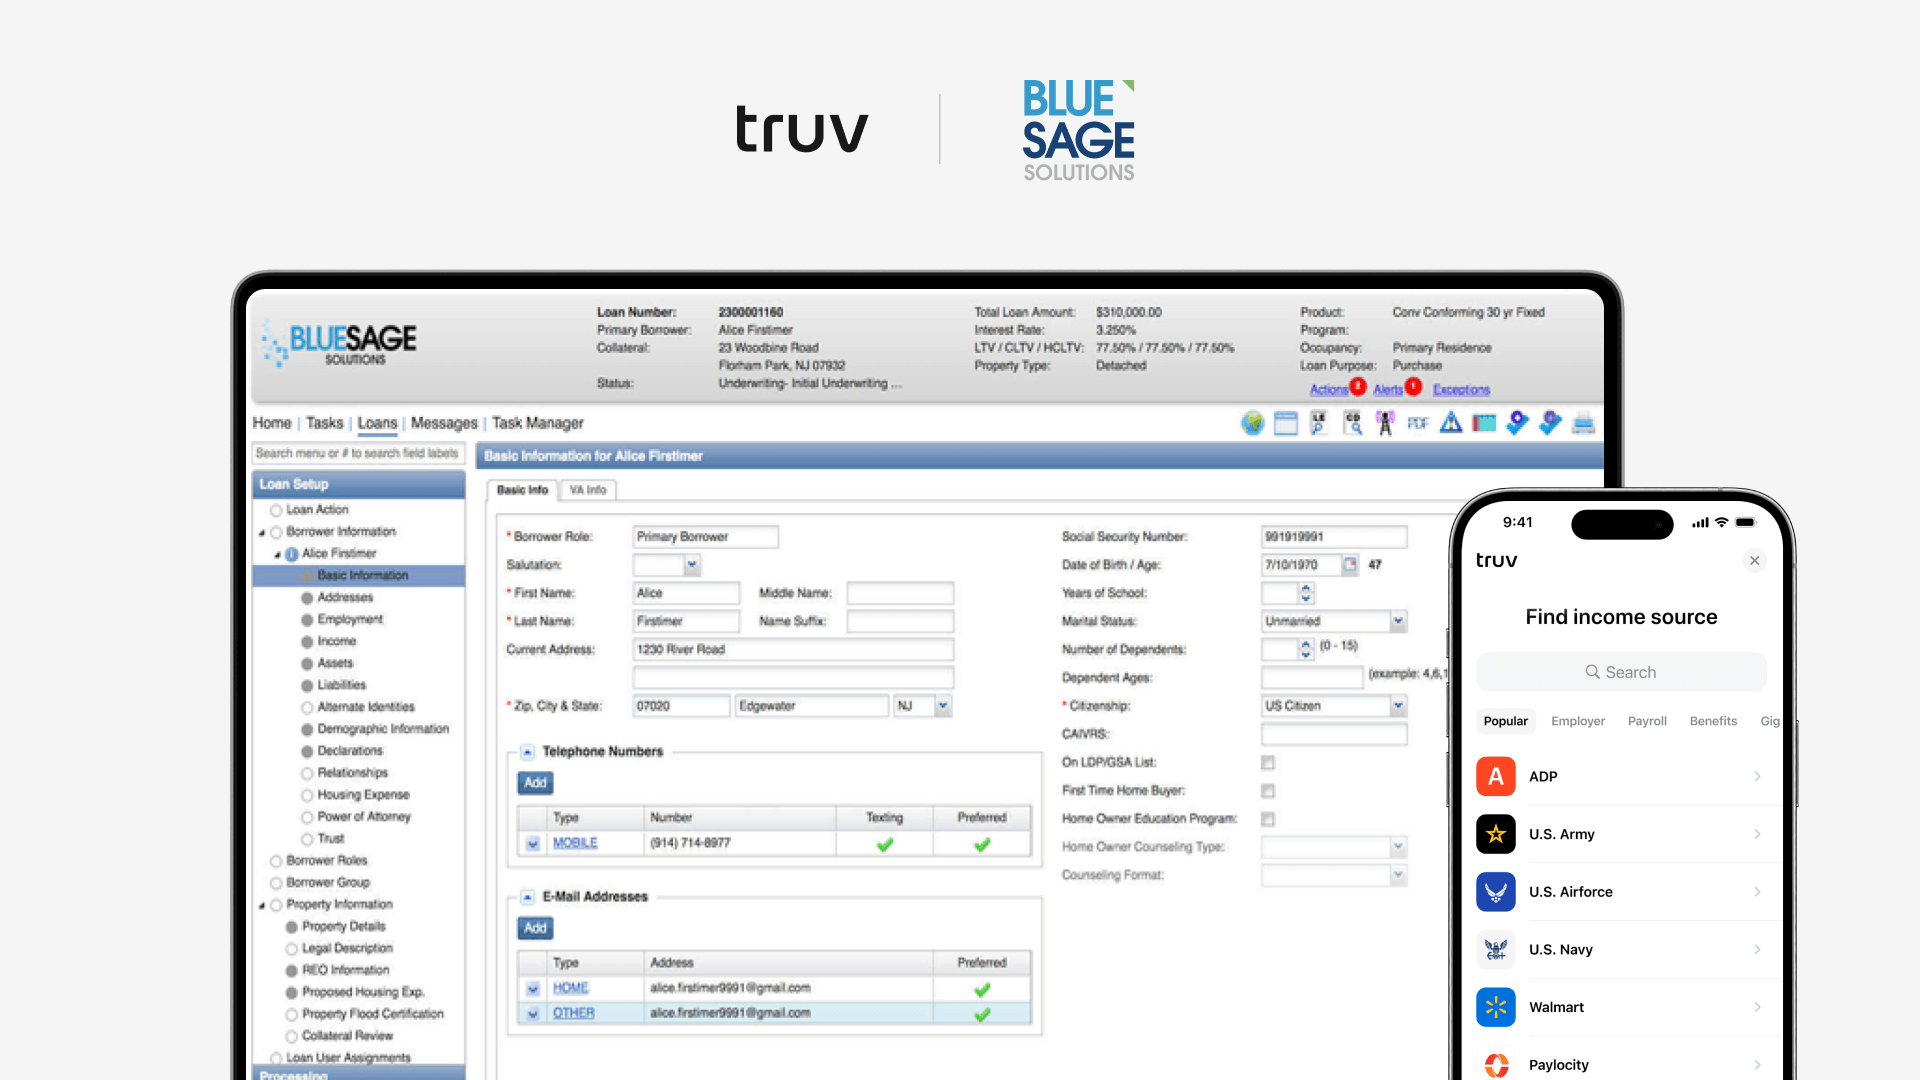Click Add under E-Mail Addresses

click(535, 928)
